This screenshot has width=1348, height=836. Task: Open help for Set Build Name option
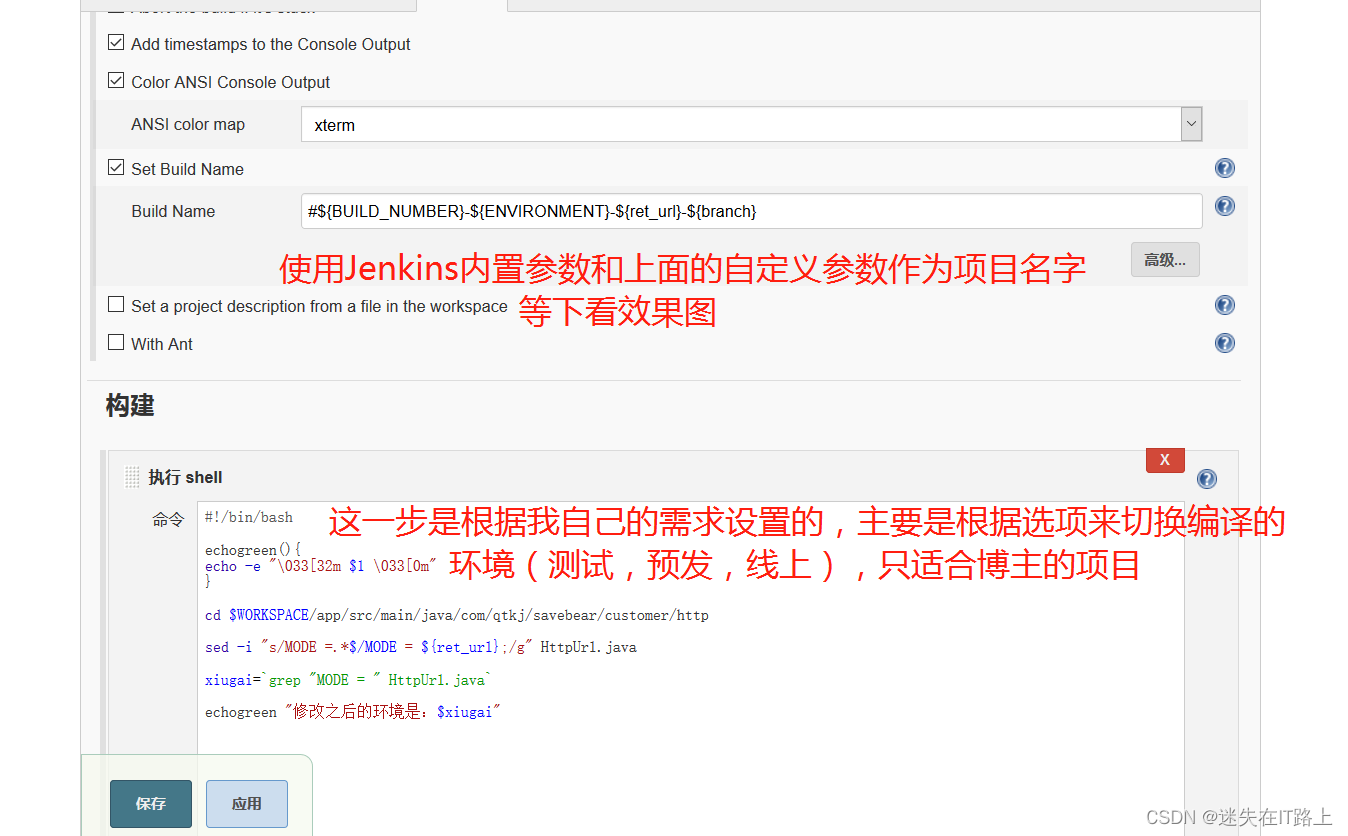coord(1225,168)
